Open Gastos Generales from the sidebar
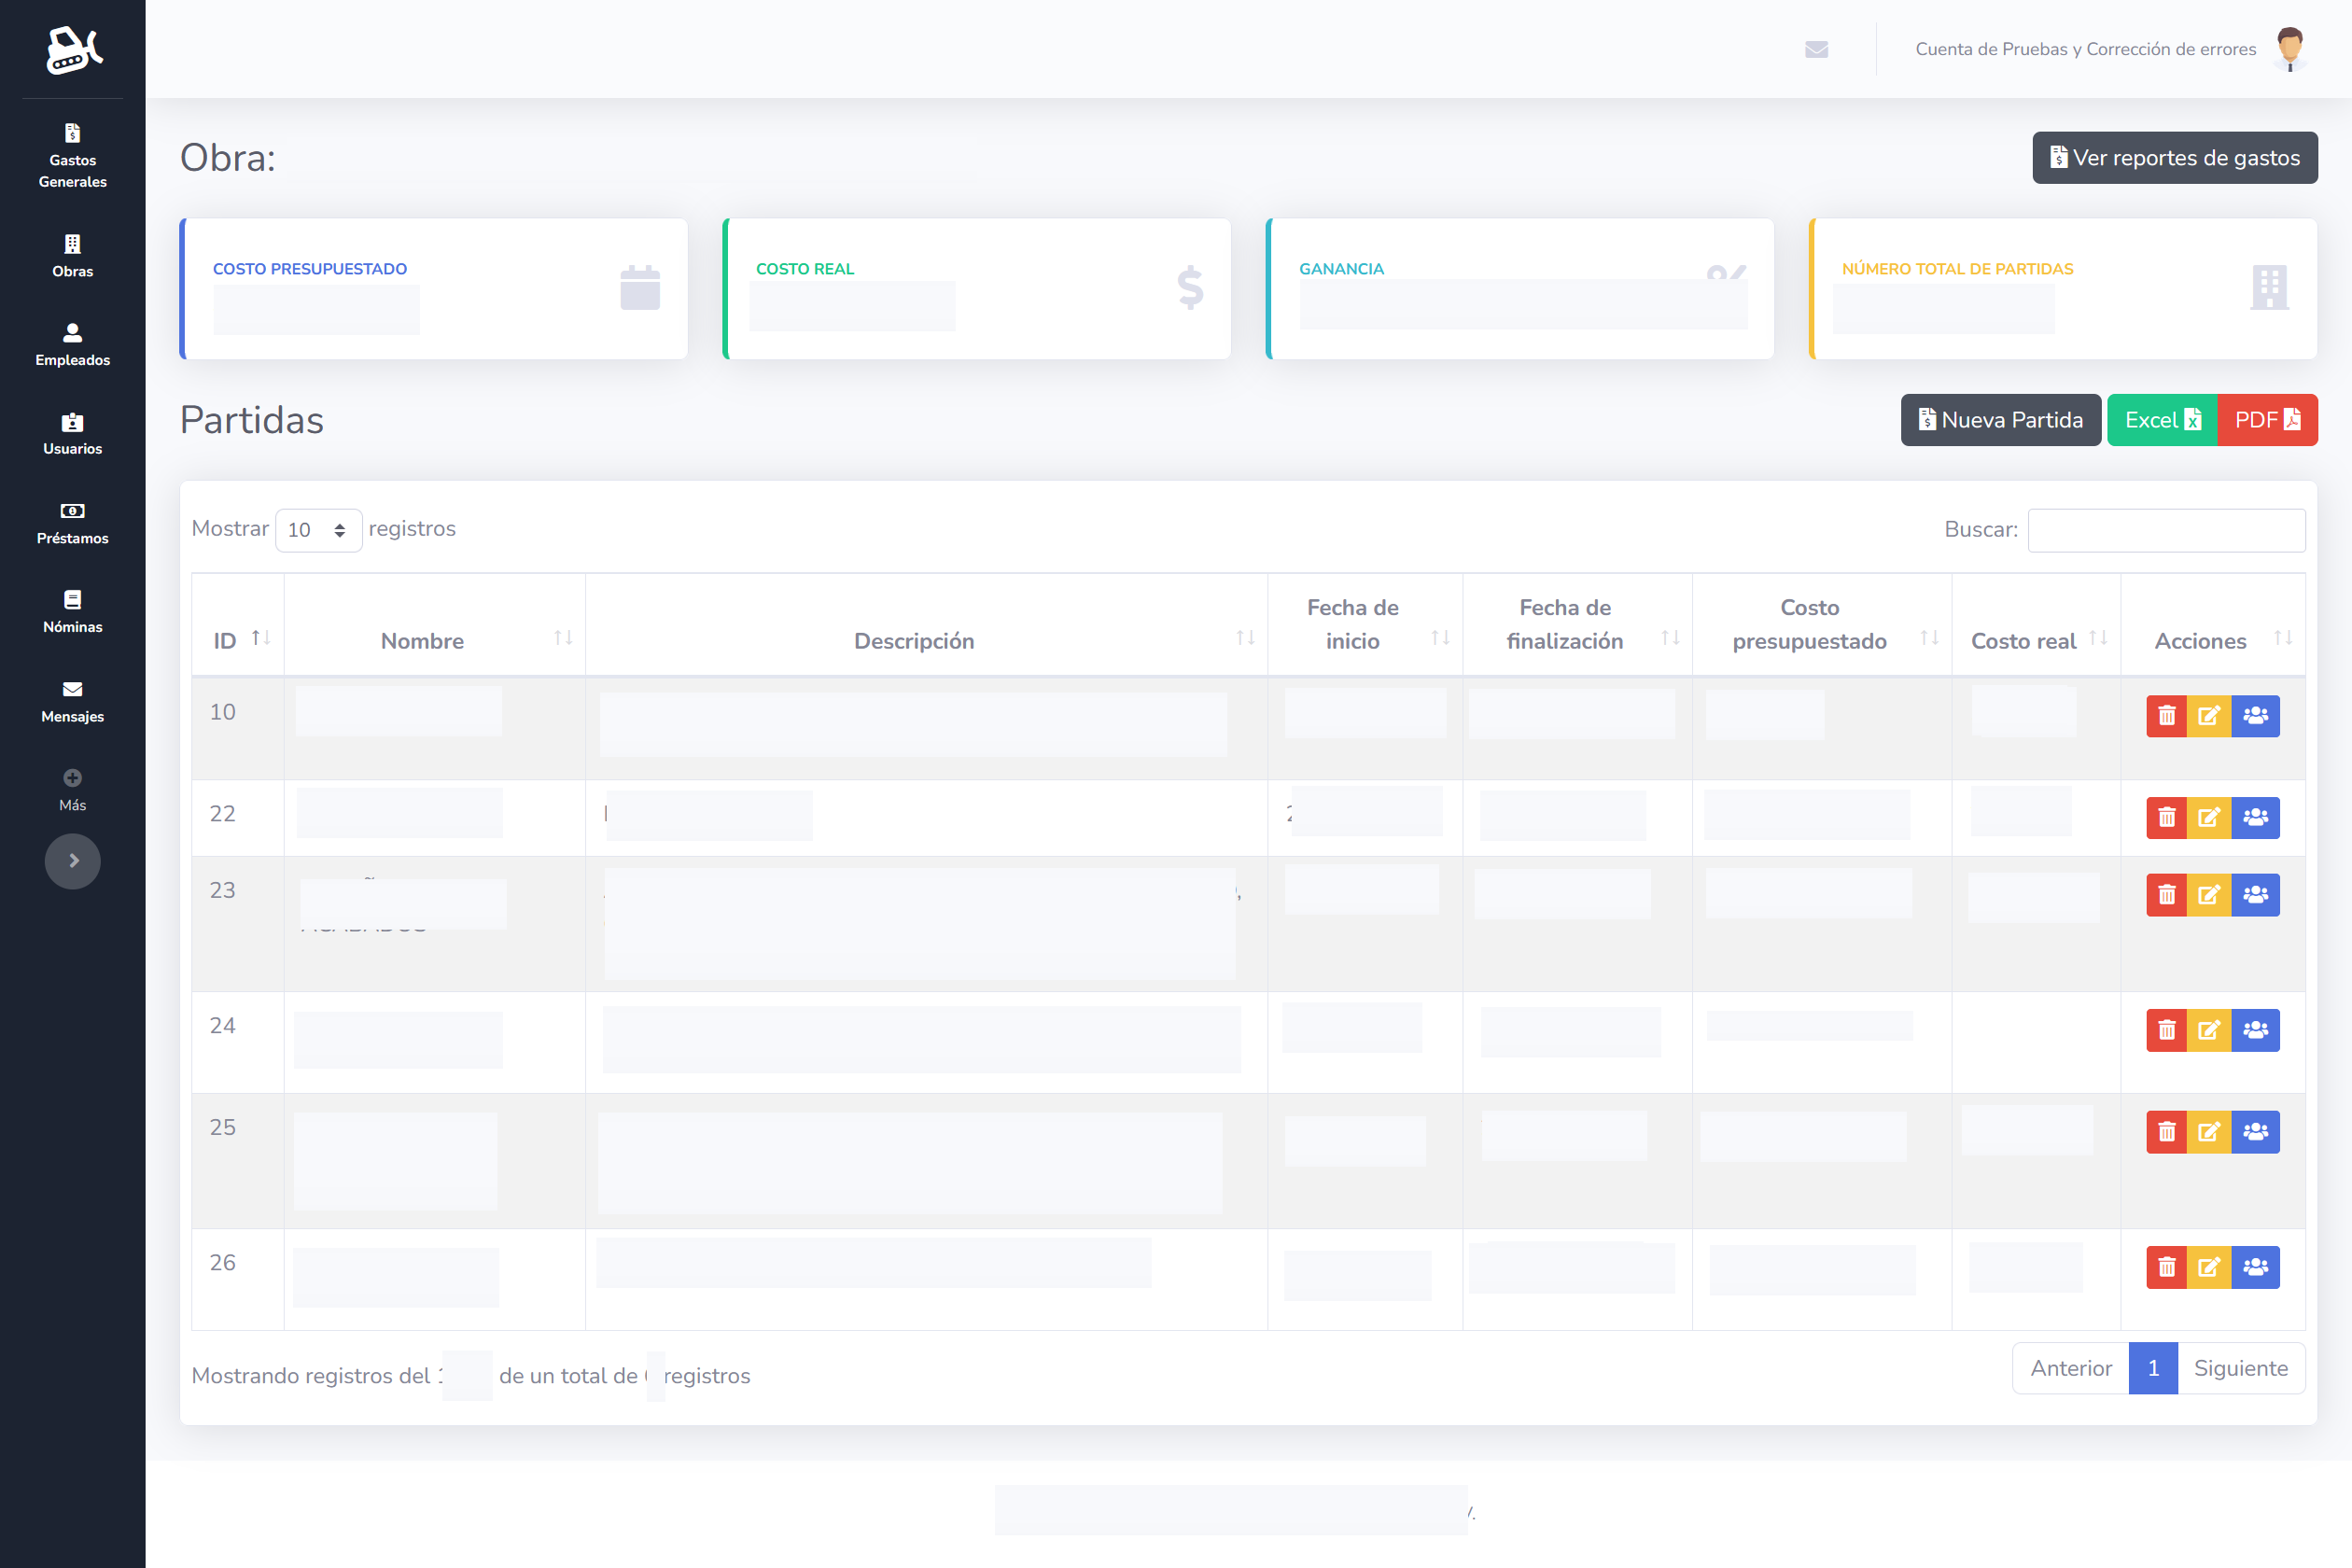Viewport: 2352px width, 1568px height. click(x=72, y=157)
